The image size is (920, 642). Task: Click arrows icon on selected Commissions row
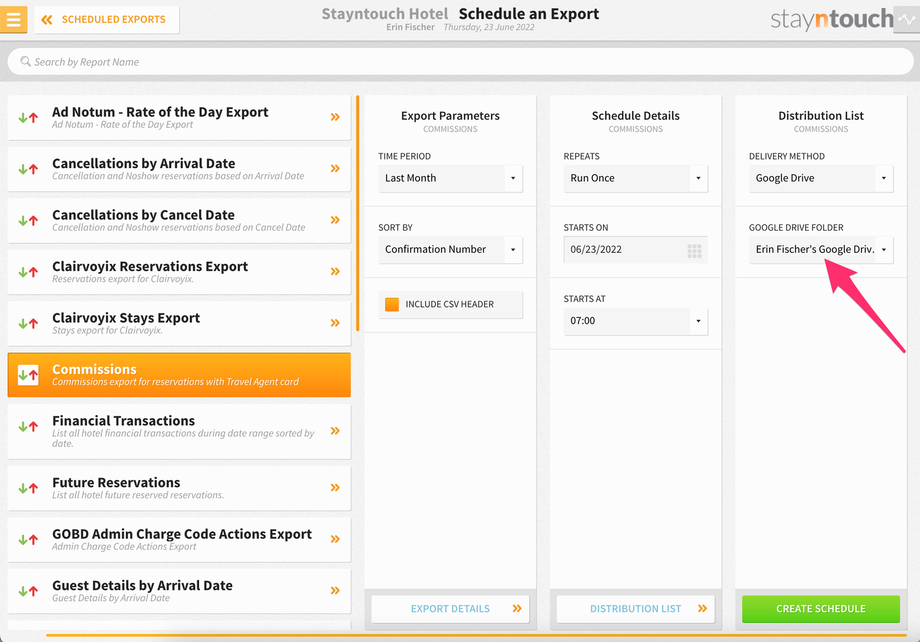[28, 375]
